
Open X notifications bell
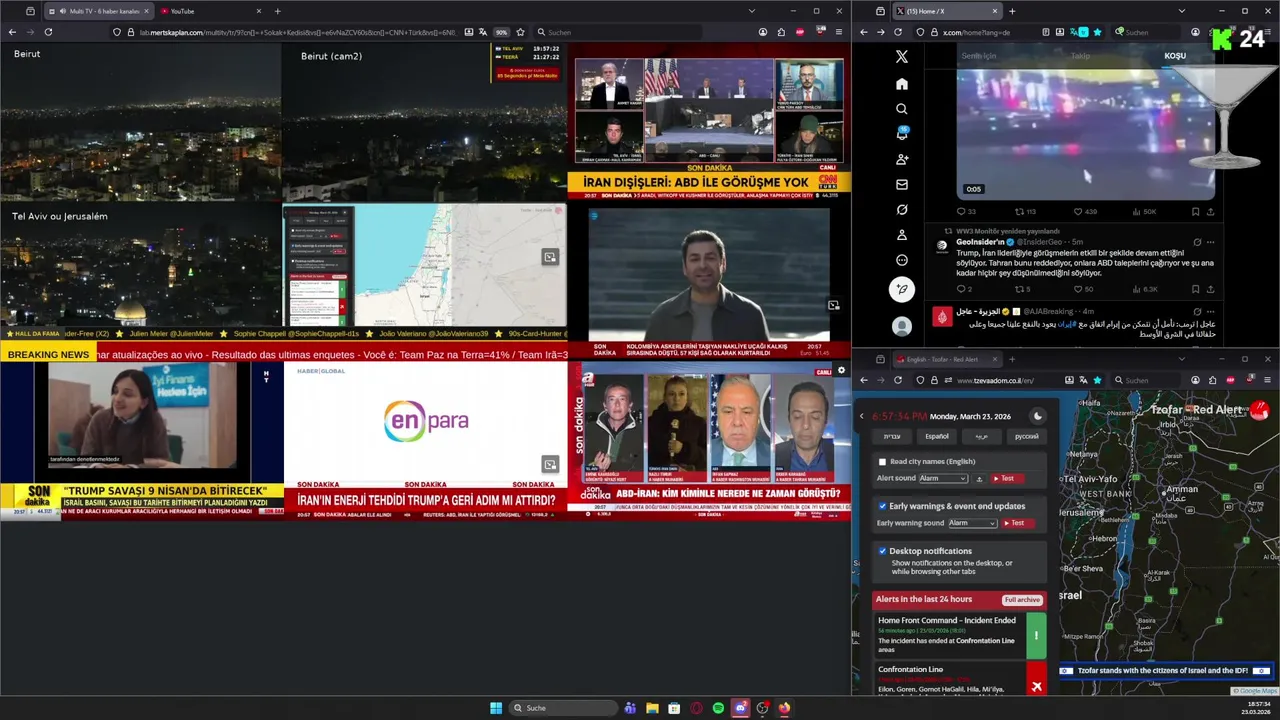coord(901,134)
